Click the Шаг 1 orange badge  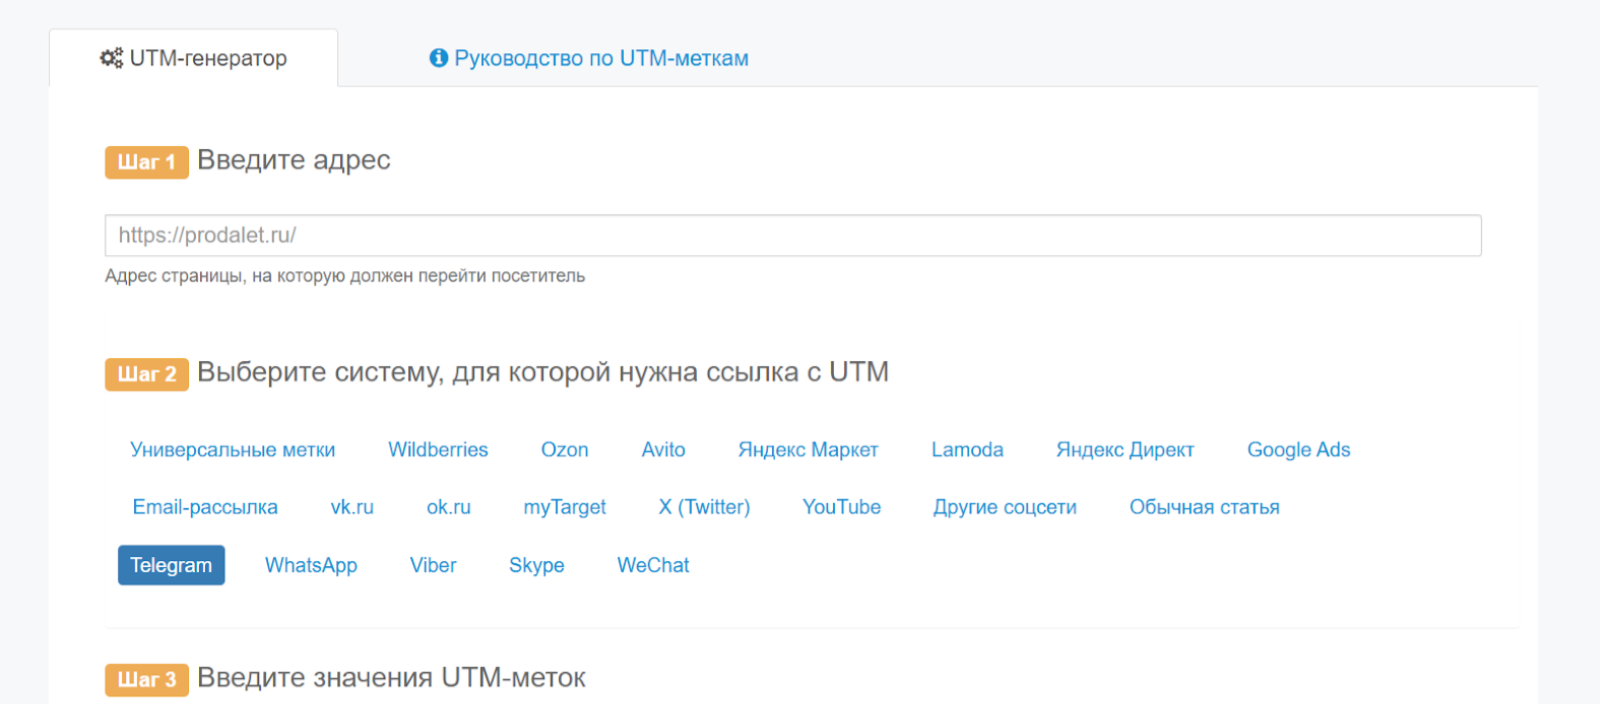click(147, 162)
